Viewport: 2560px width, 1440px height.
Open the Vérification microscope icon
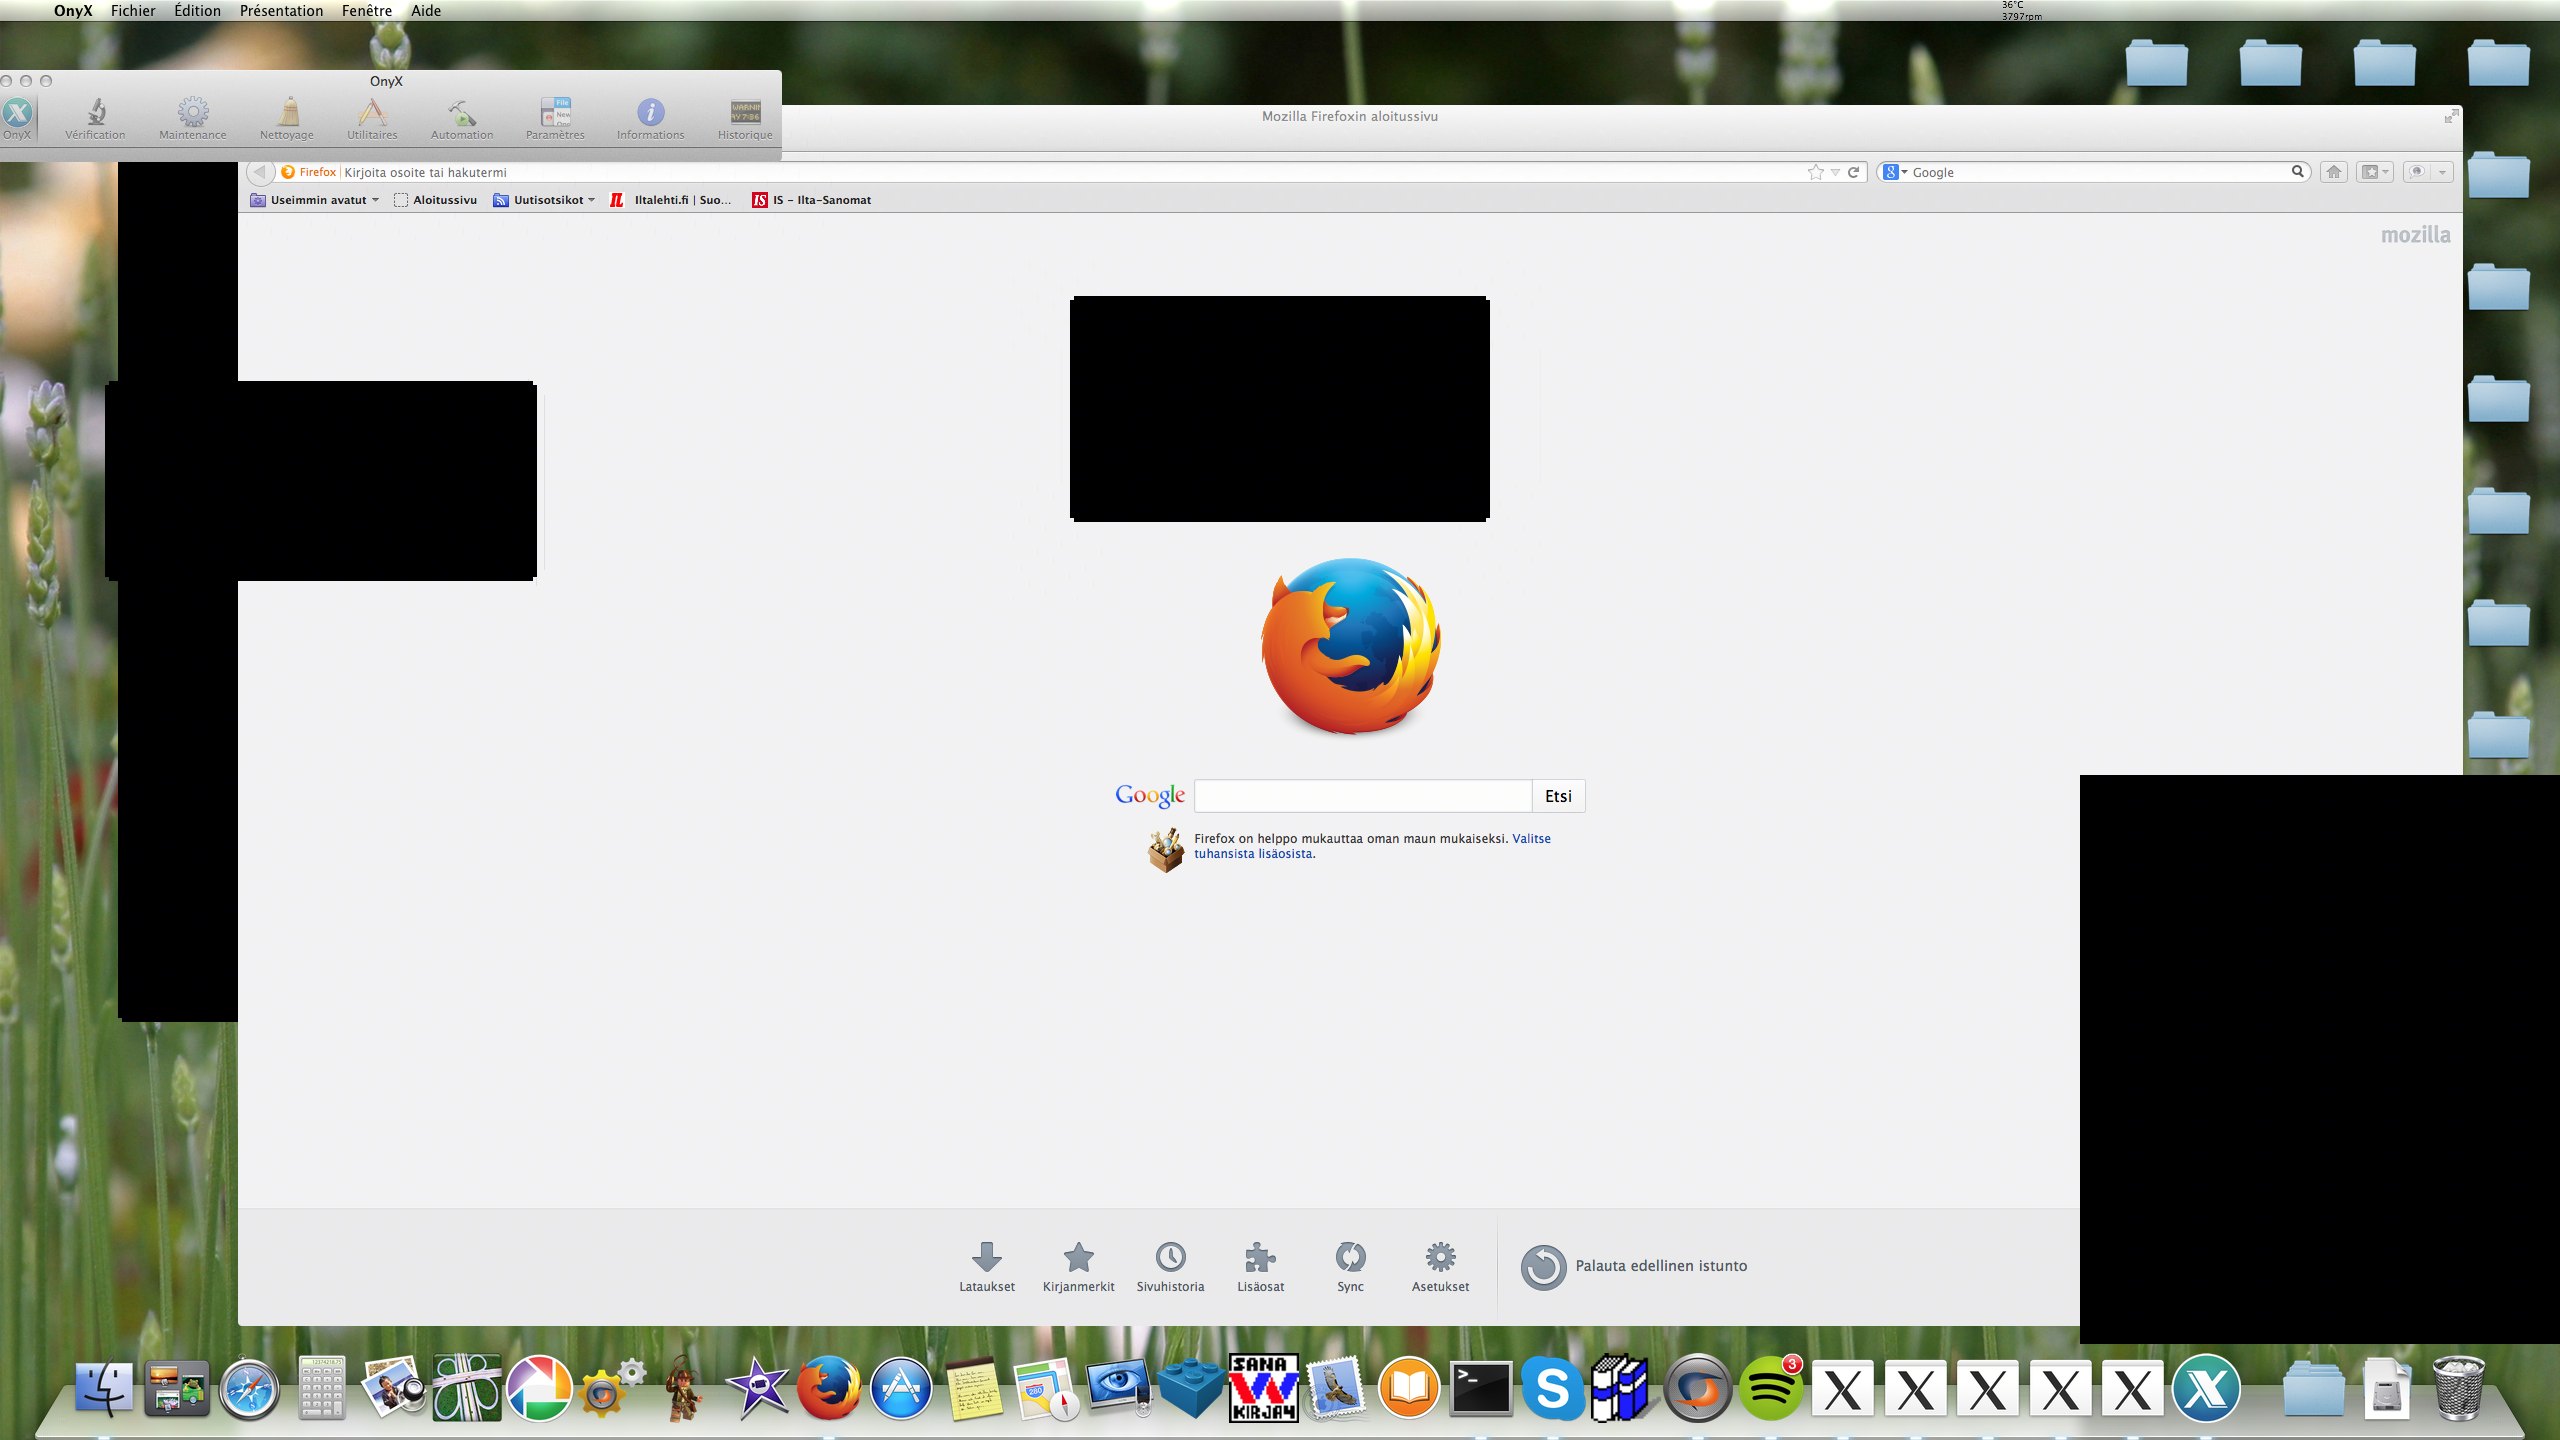(96, 113)
